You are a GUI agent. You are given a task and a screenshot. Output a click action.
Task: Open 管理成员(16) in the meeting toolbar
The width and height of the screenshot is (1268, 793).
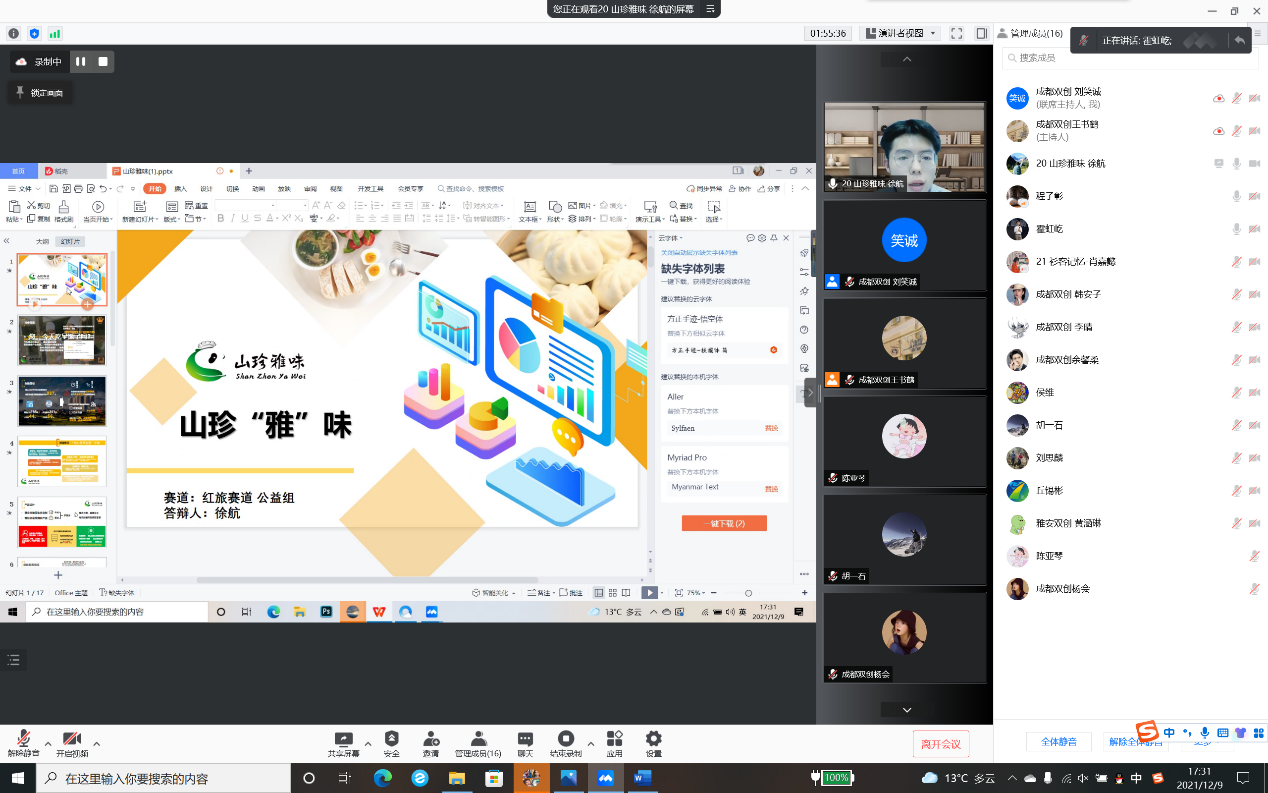pos(478,742)
